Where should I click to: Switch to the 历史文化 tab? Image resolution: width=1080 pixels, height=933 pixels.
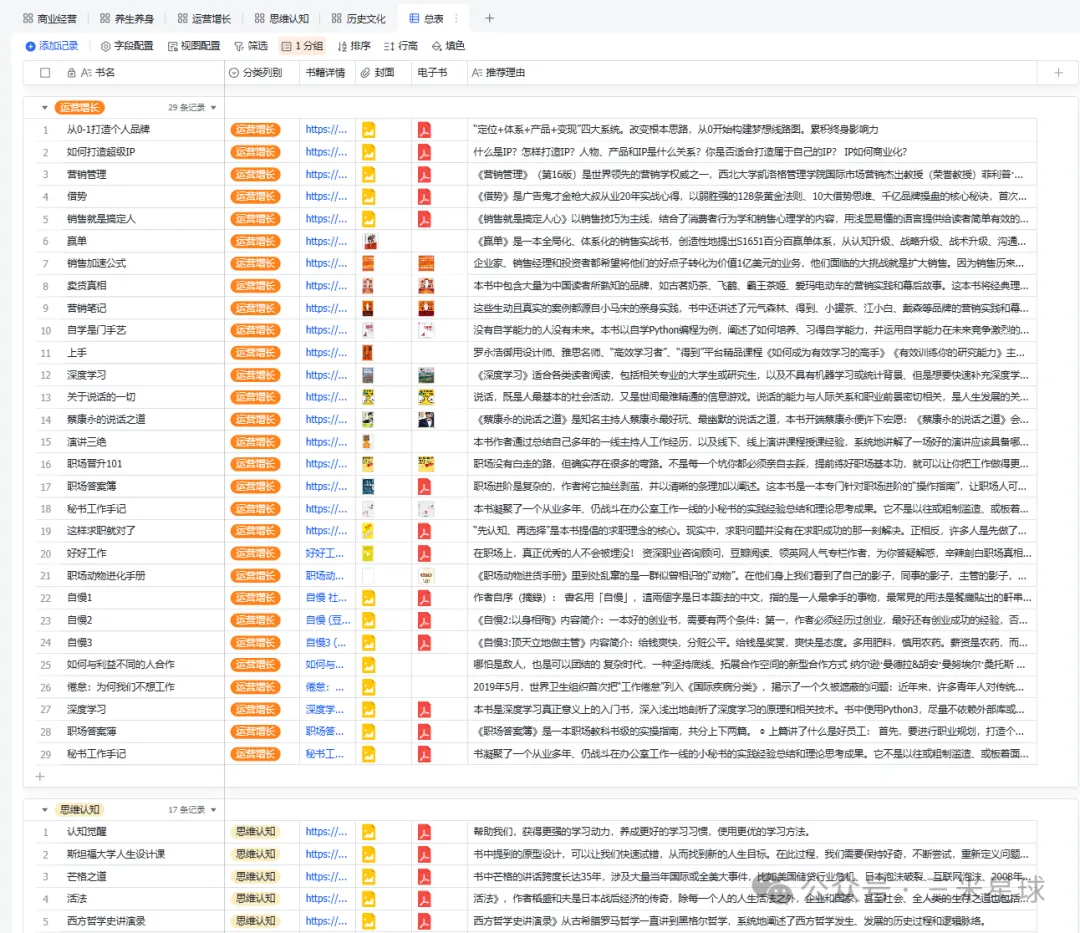(358, 18)
